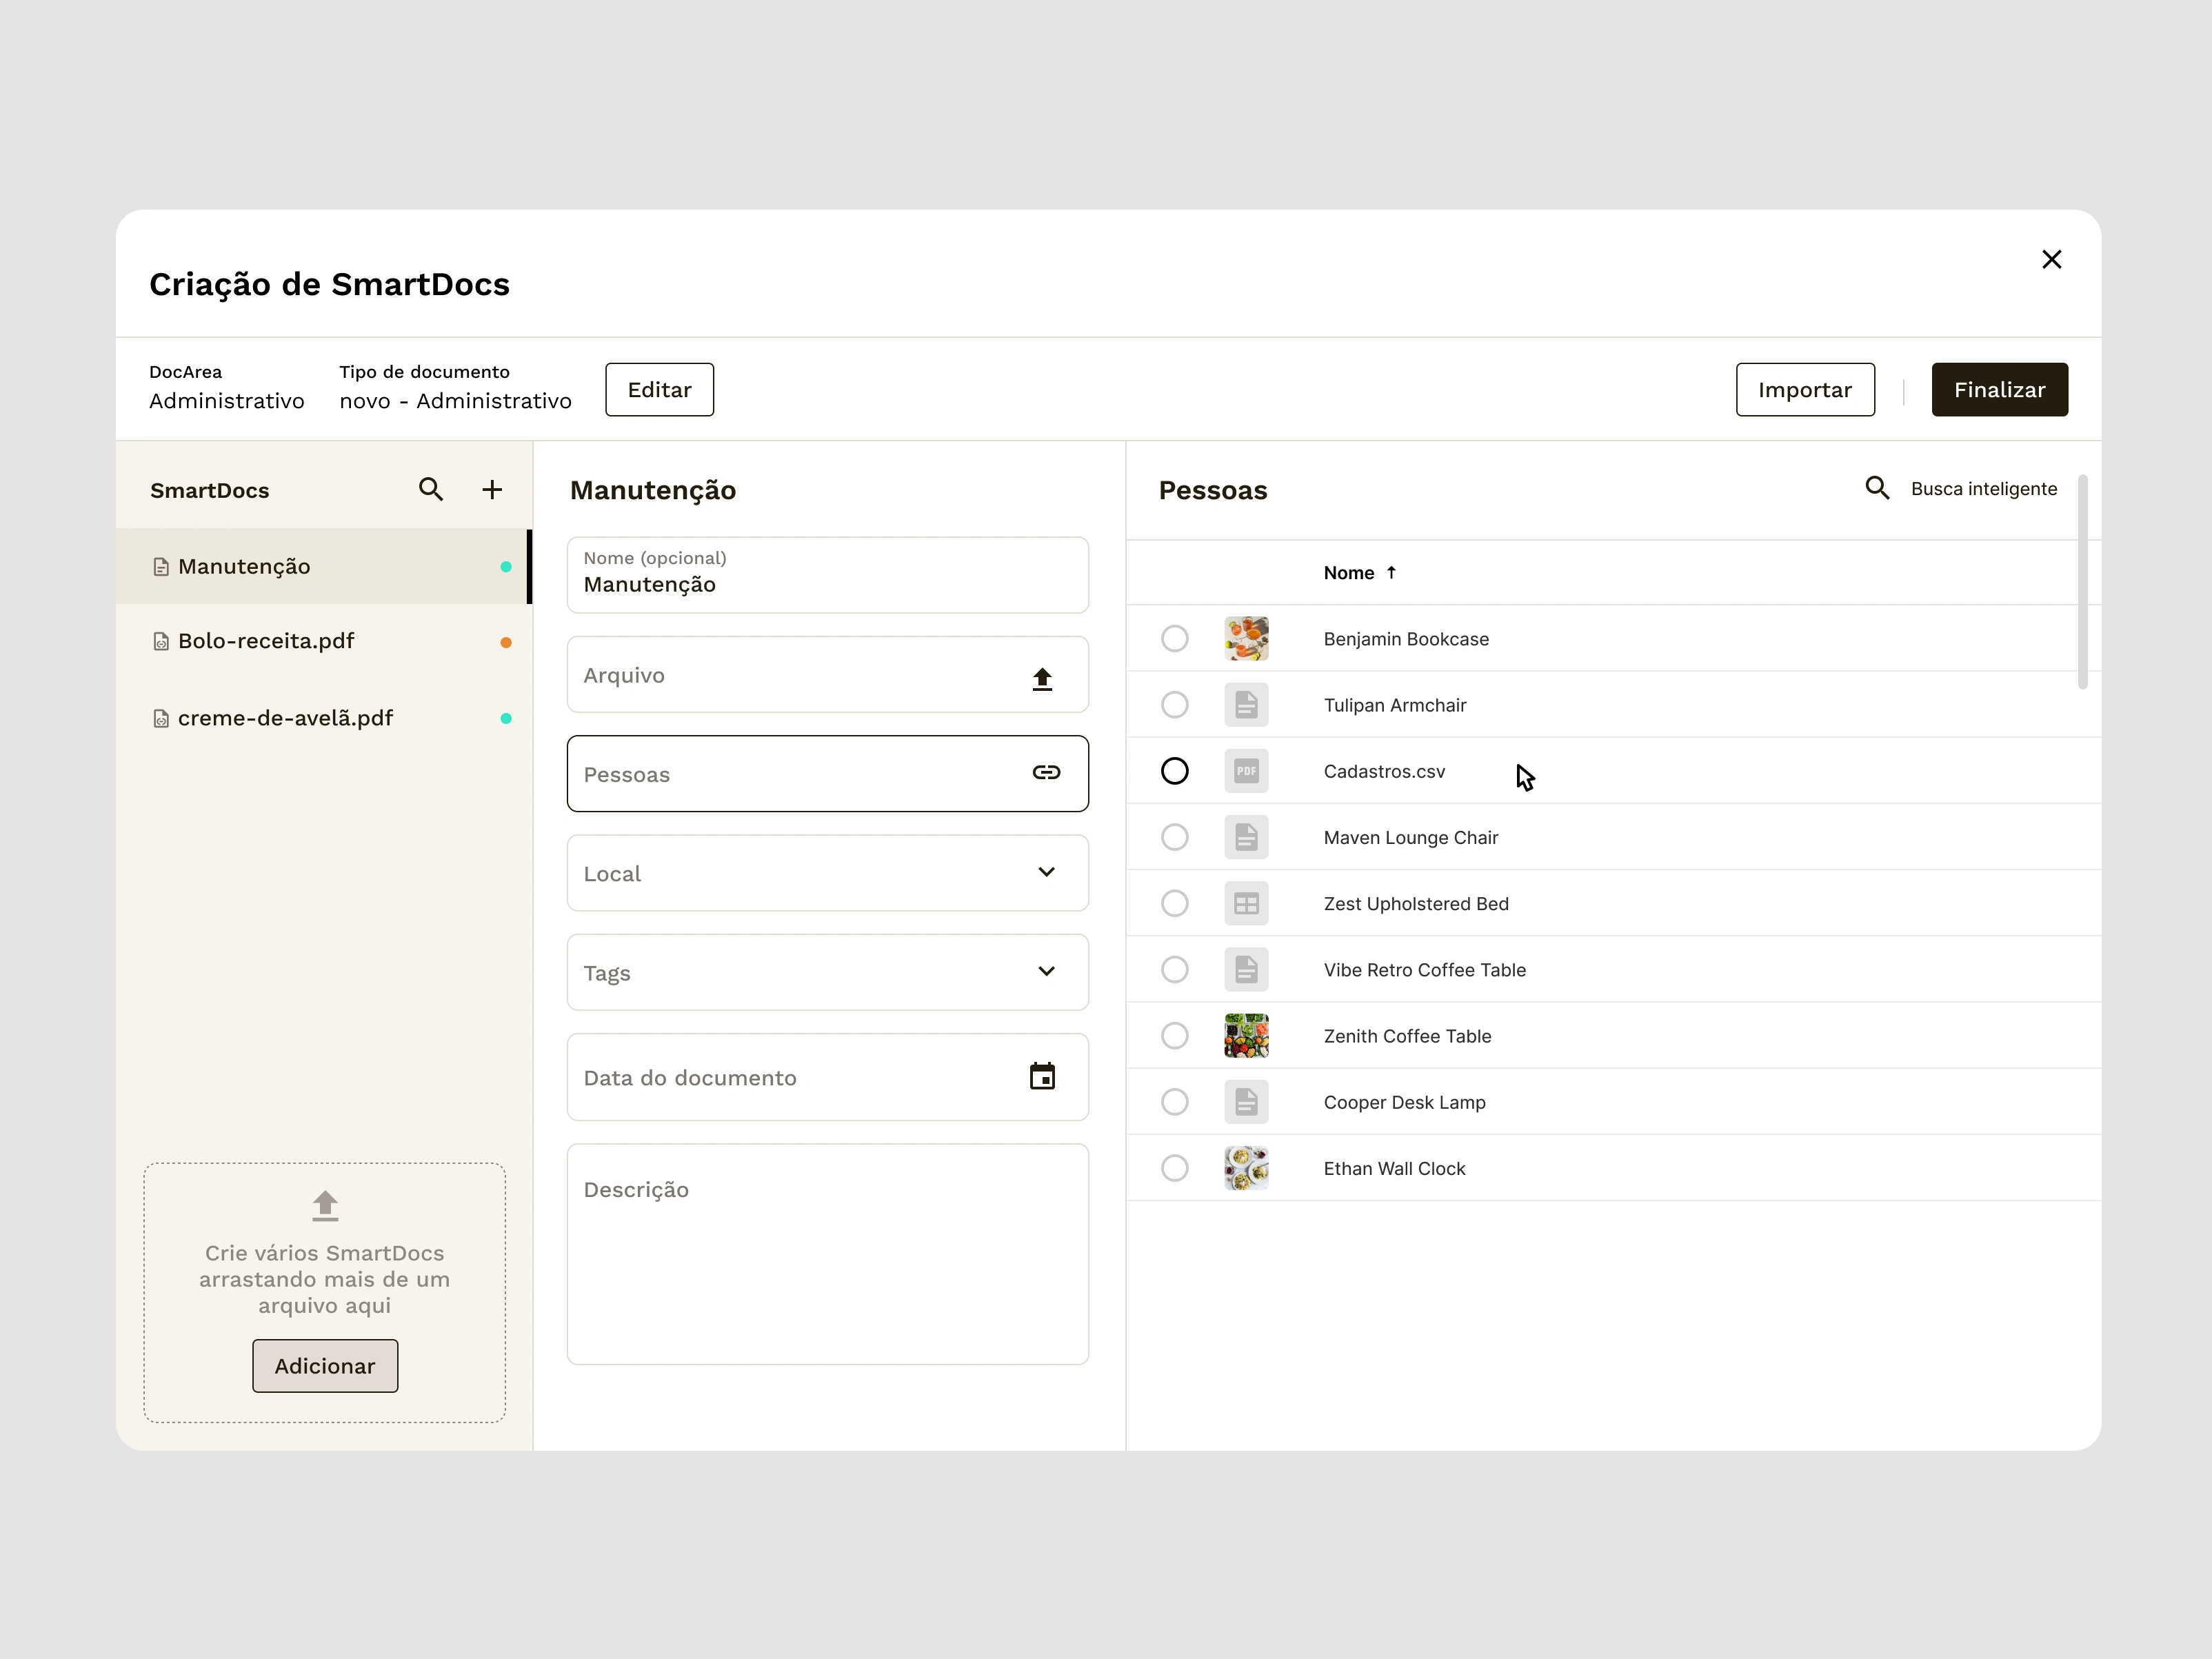Click the table icon beside Zest Upholstered Bed

tap(1246, 904)
